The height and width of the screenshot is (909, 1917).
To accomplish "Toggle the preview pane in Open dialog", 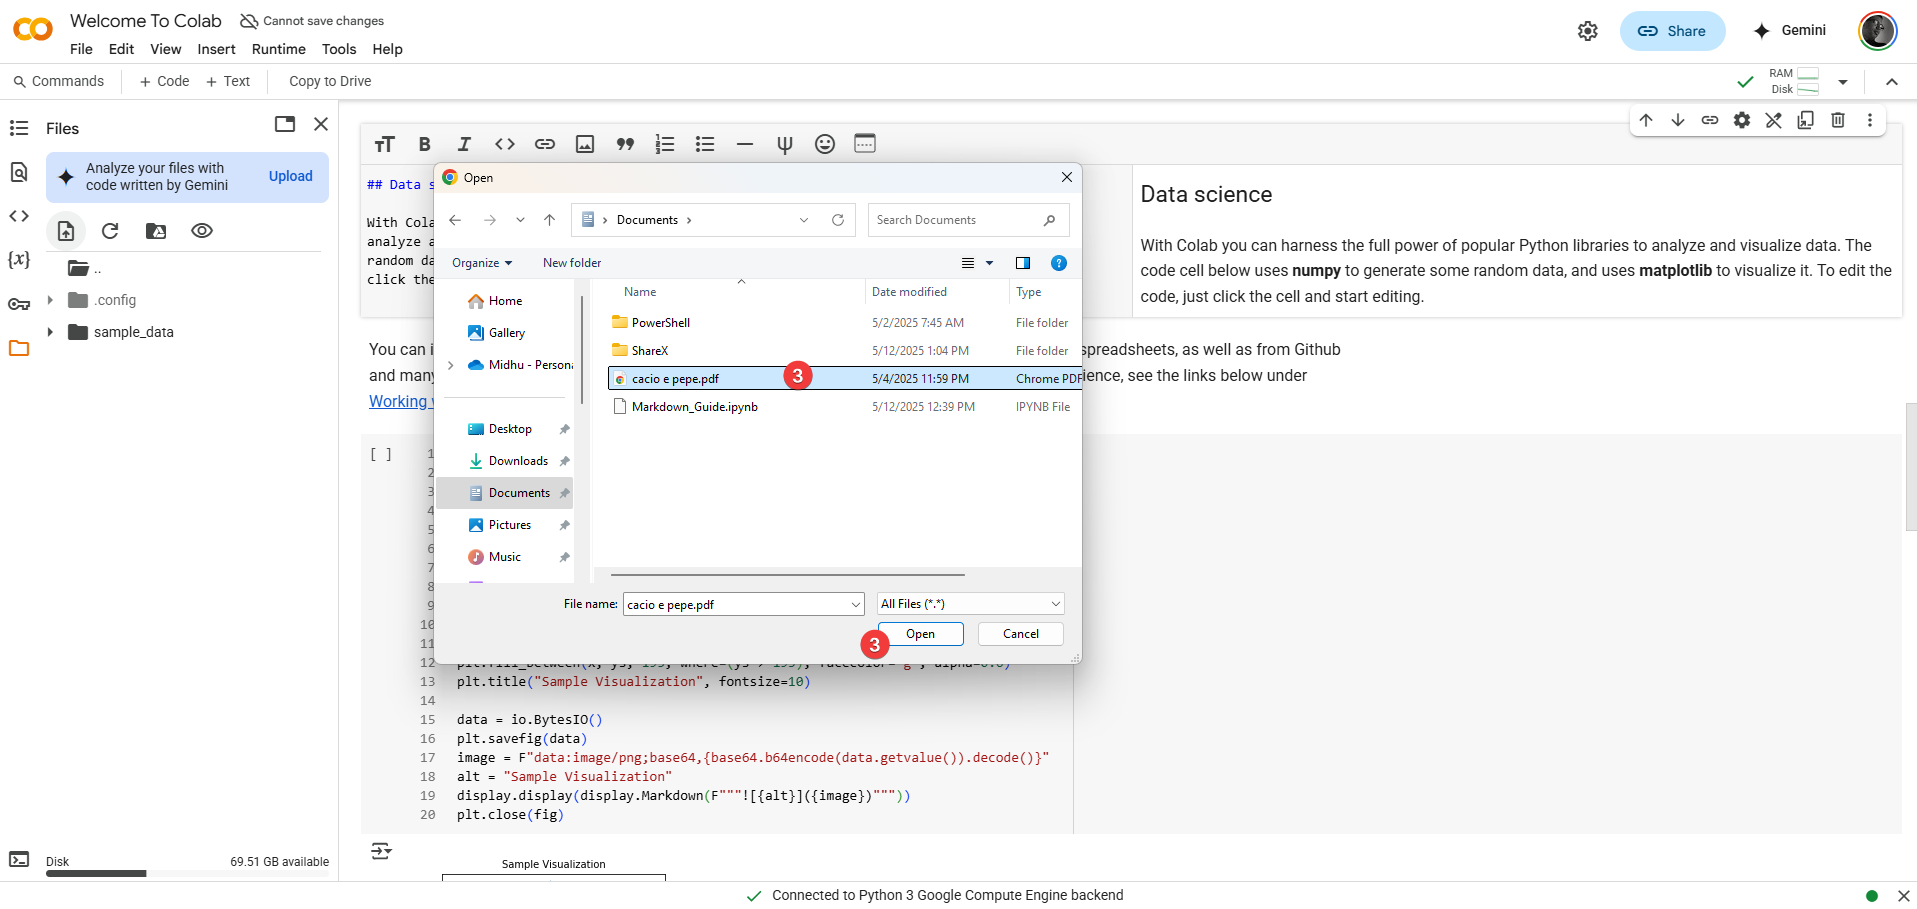I will coord(1023,263).
